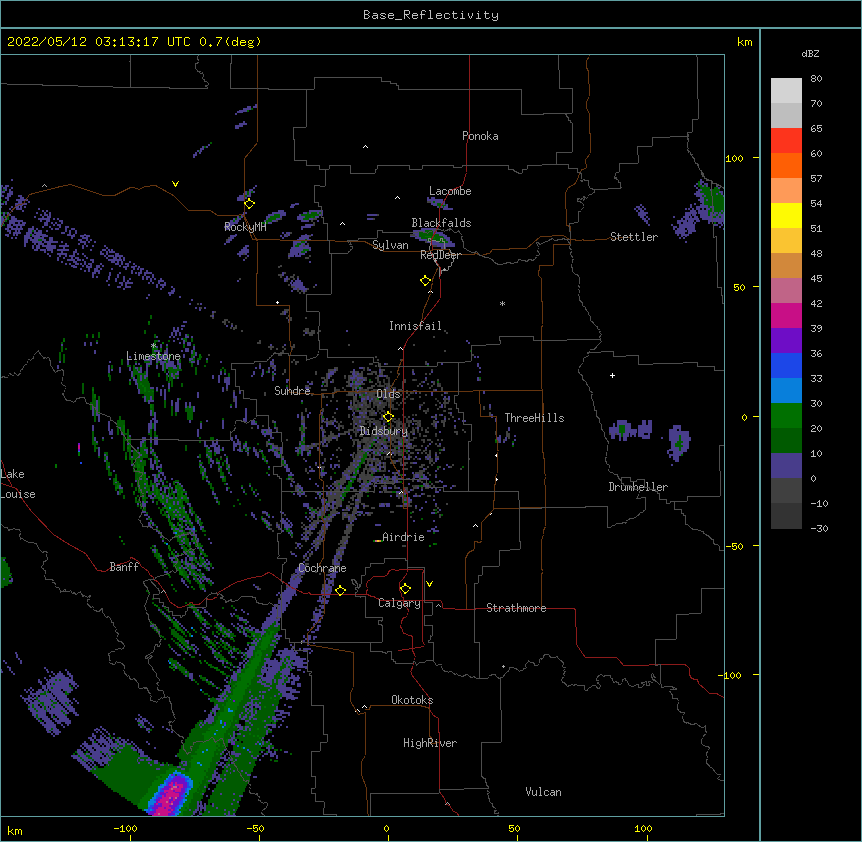Click the Innisfail city label

click(x=415, y=326)
